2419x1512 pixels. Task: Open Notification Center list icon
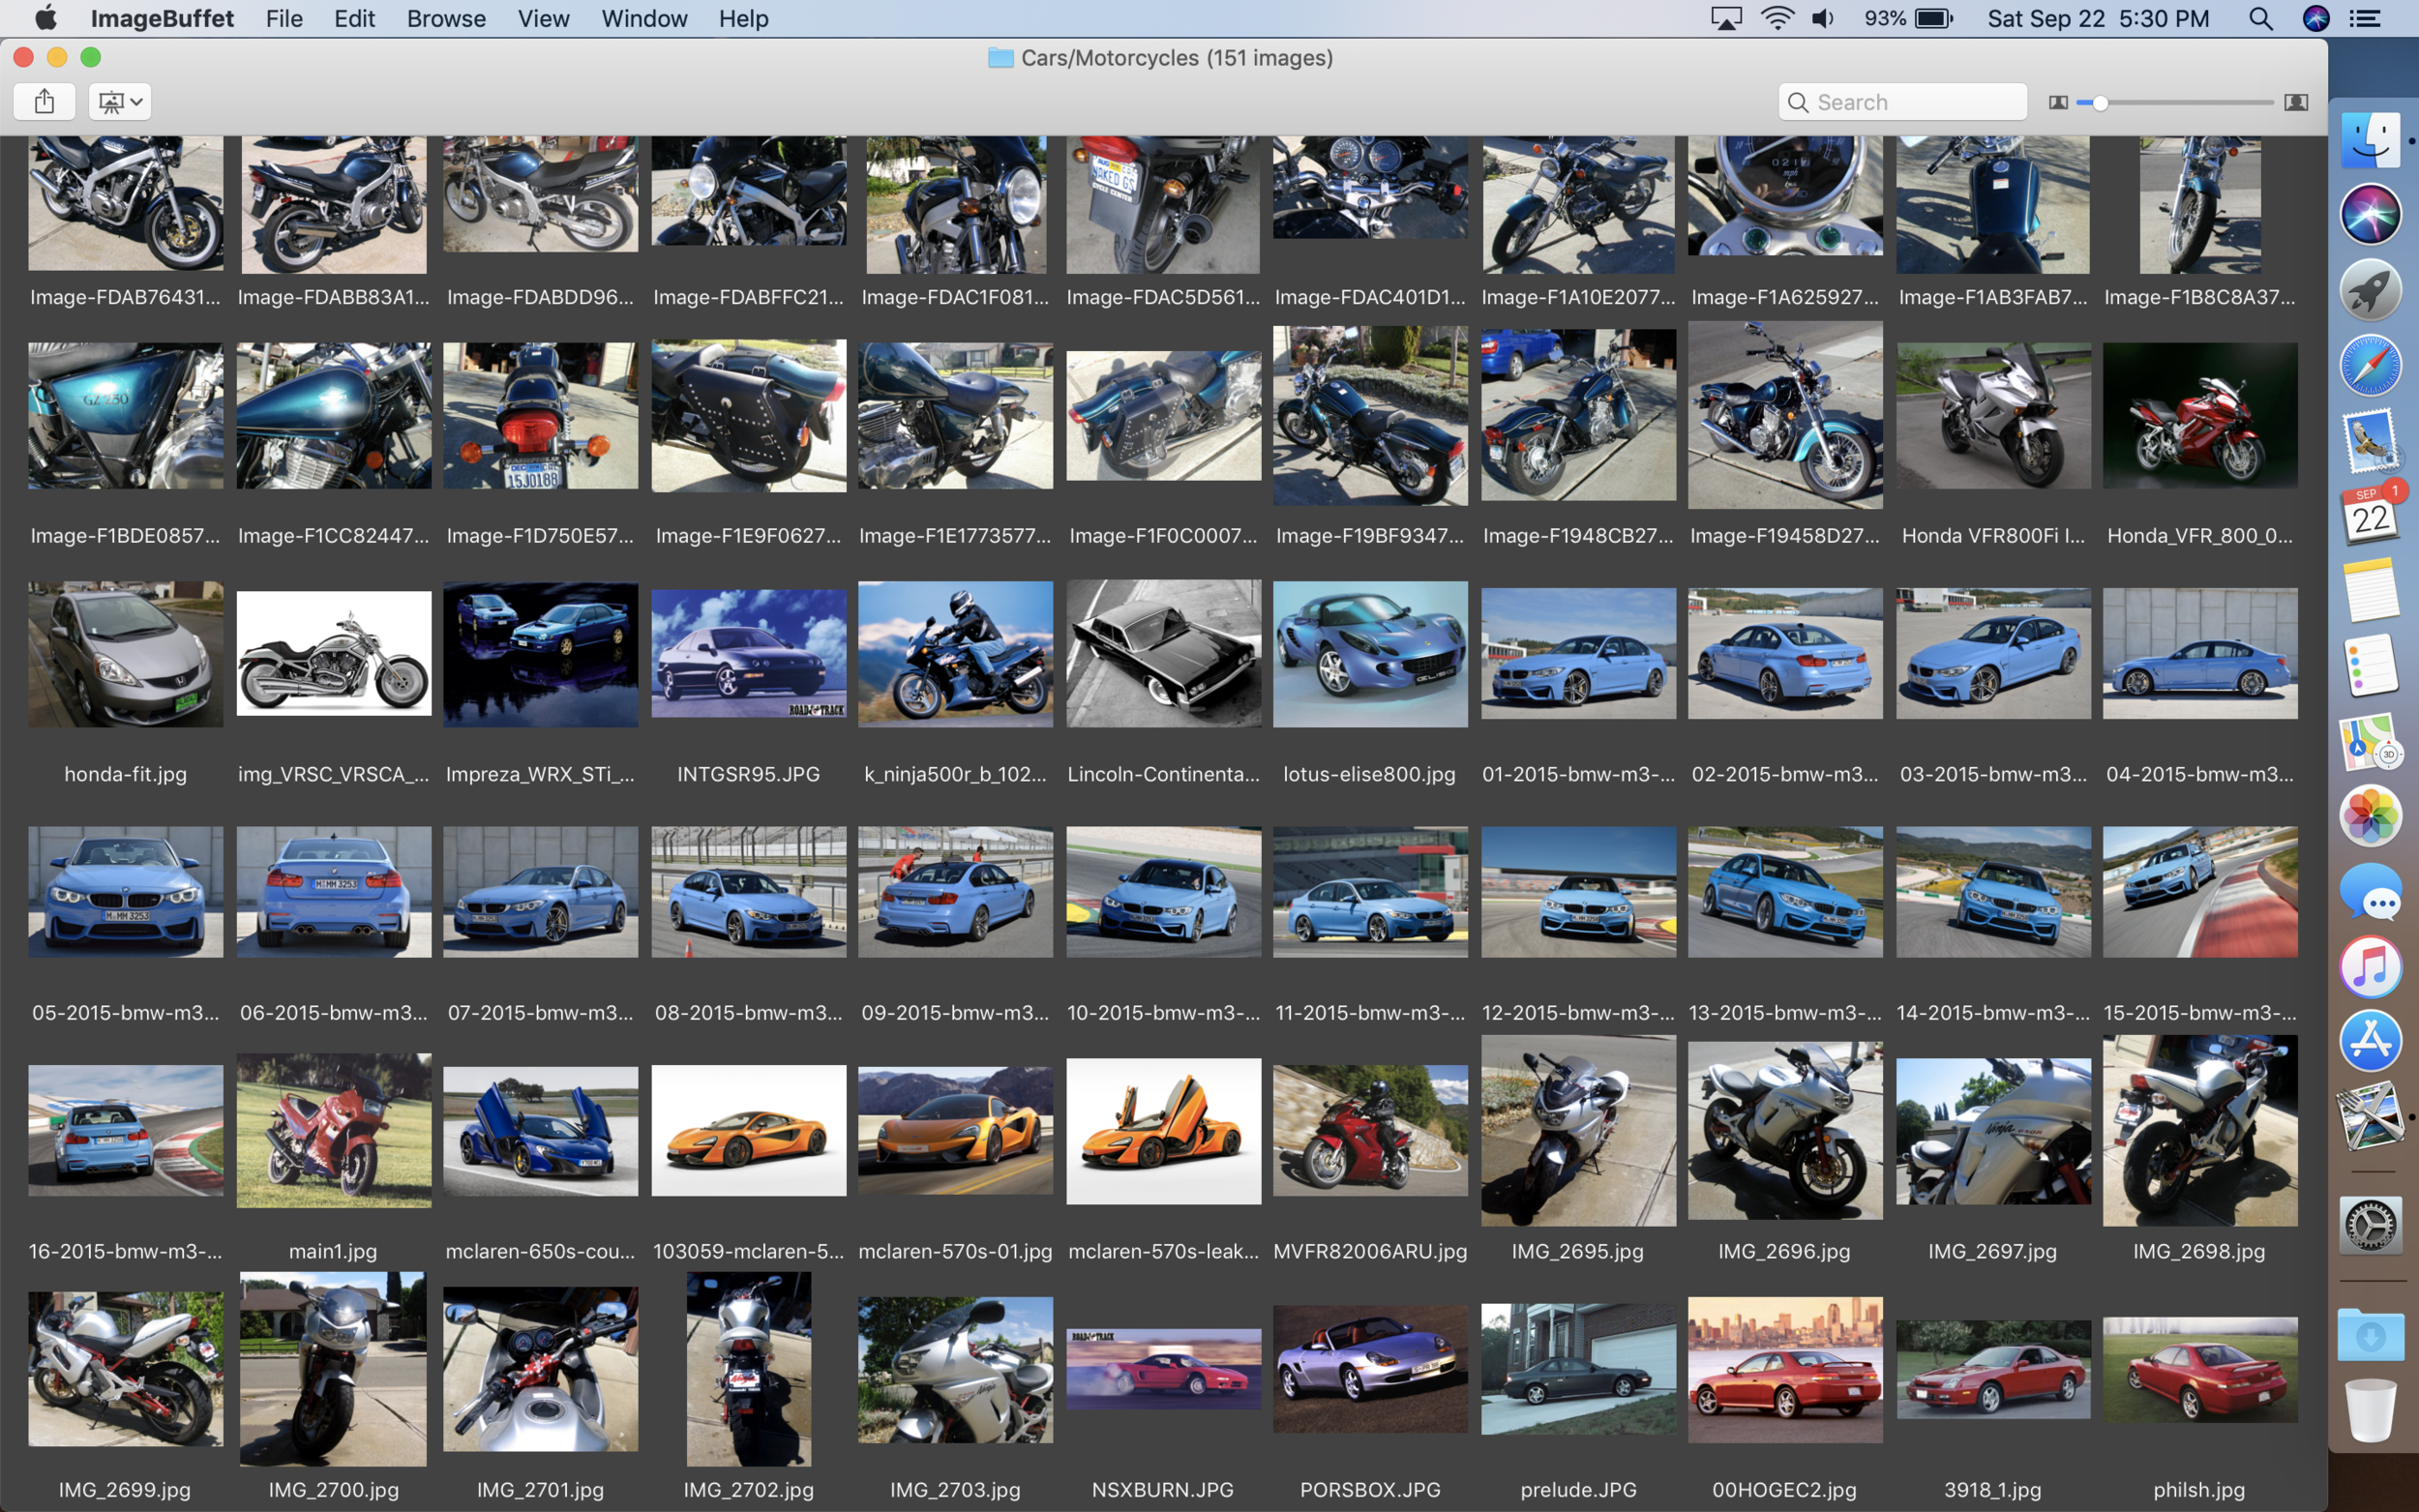2365,18
